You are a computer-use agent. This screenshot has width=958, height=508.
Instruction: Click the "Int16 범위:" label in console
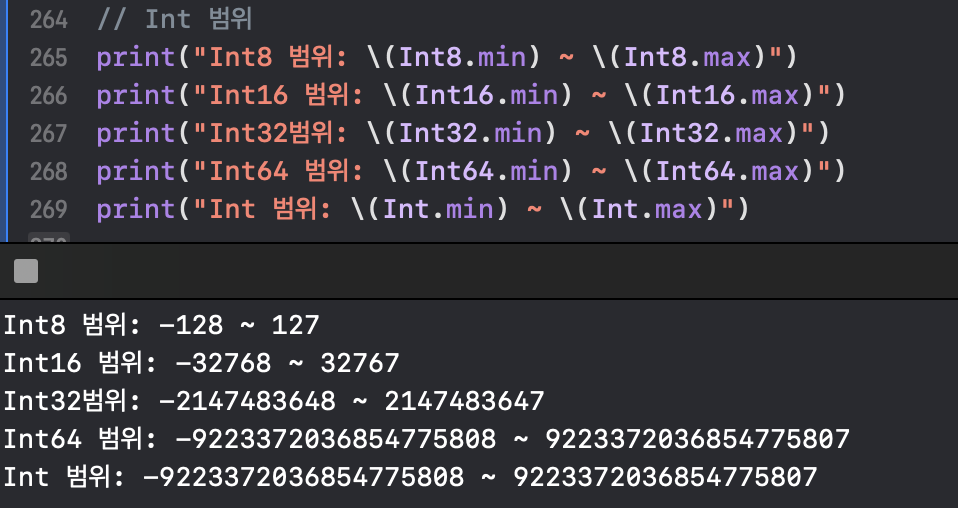pos(81,363)
